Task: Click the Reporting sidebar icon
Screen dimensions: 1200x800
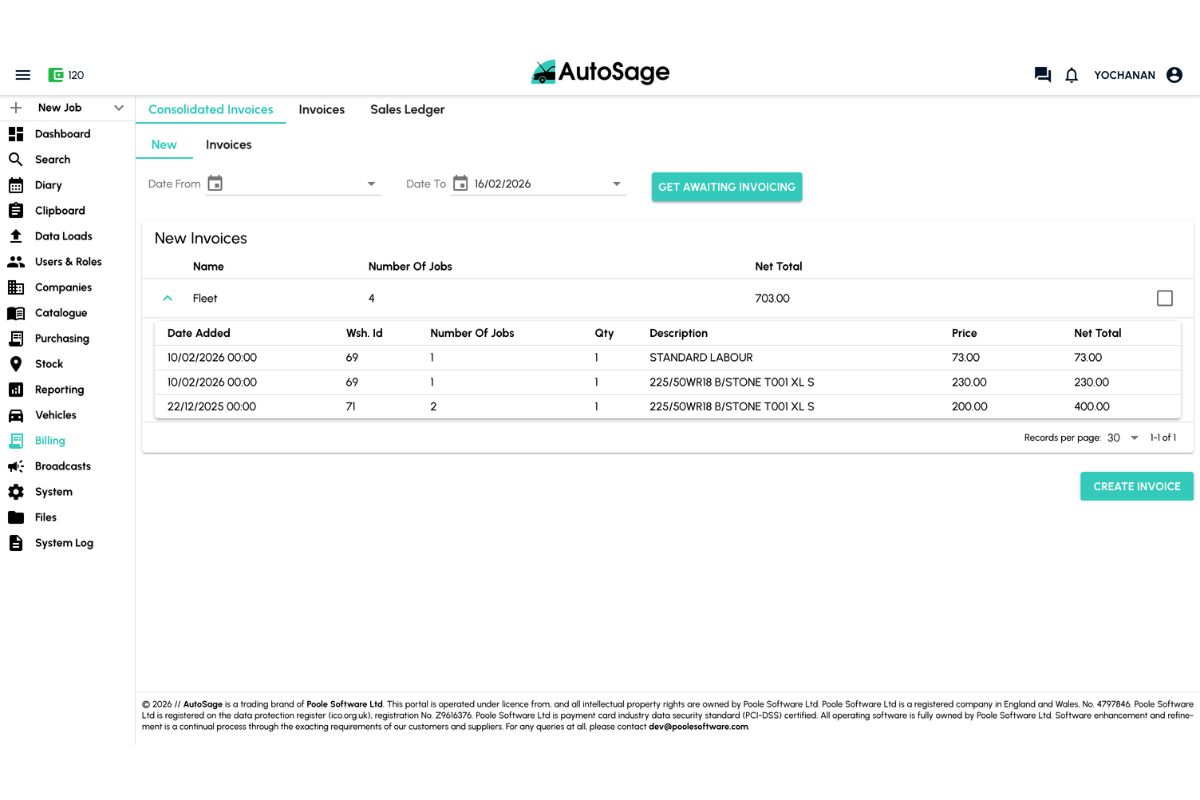Action: [14, 389]
